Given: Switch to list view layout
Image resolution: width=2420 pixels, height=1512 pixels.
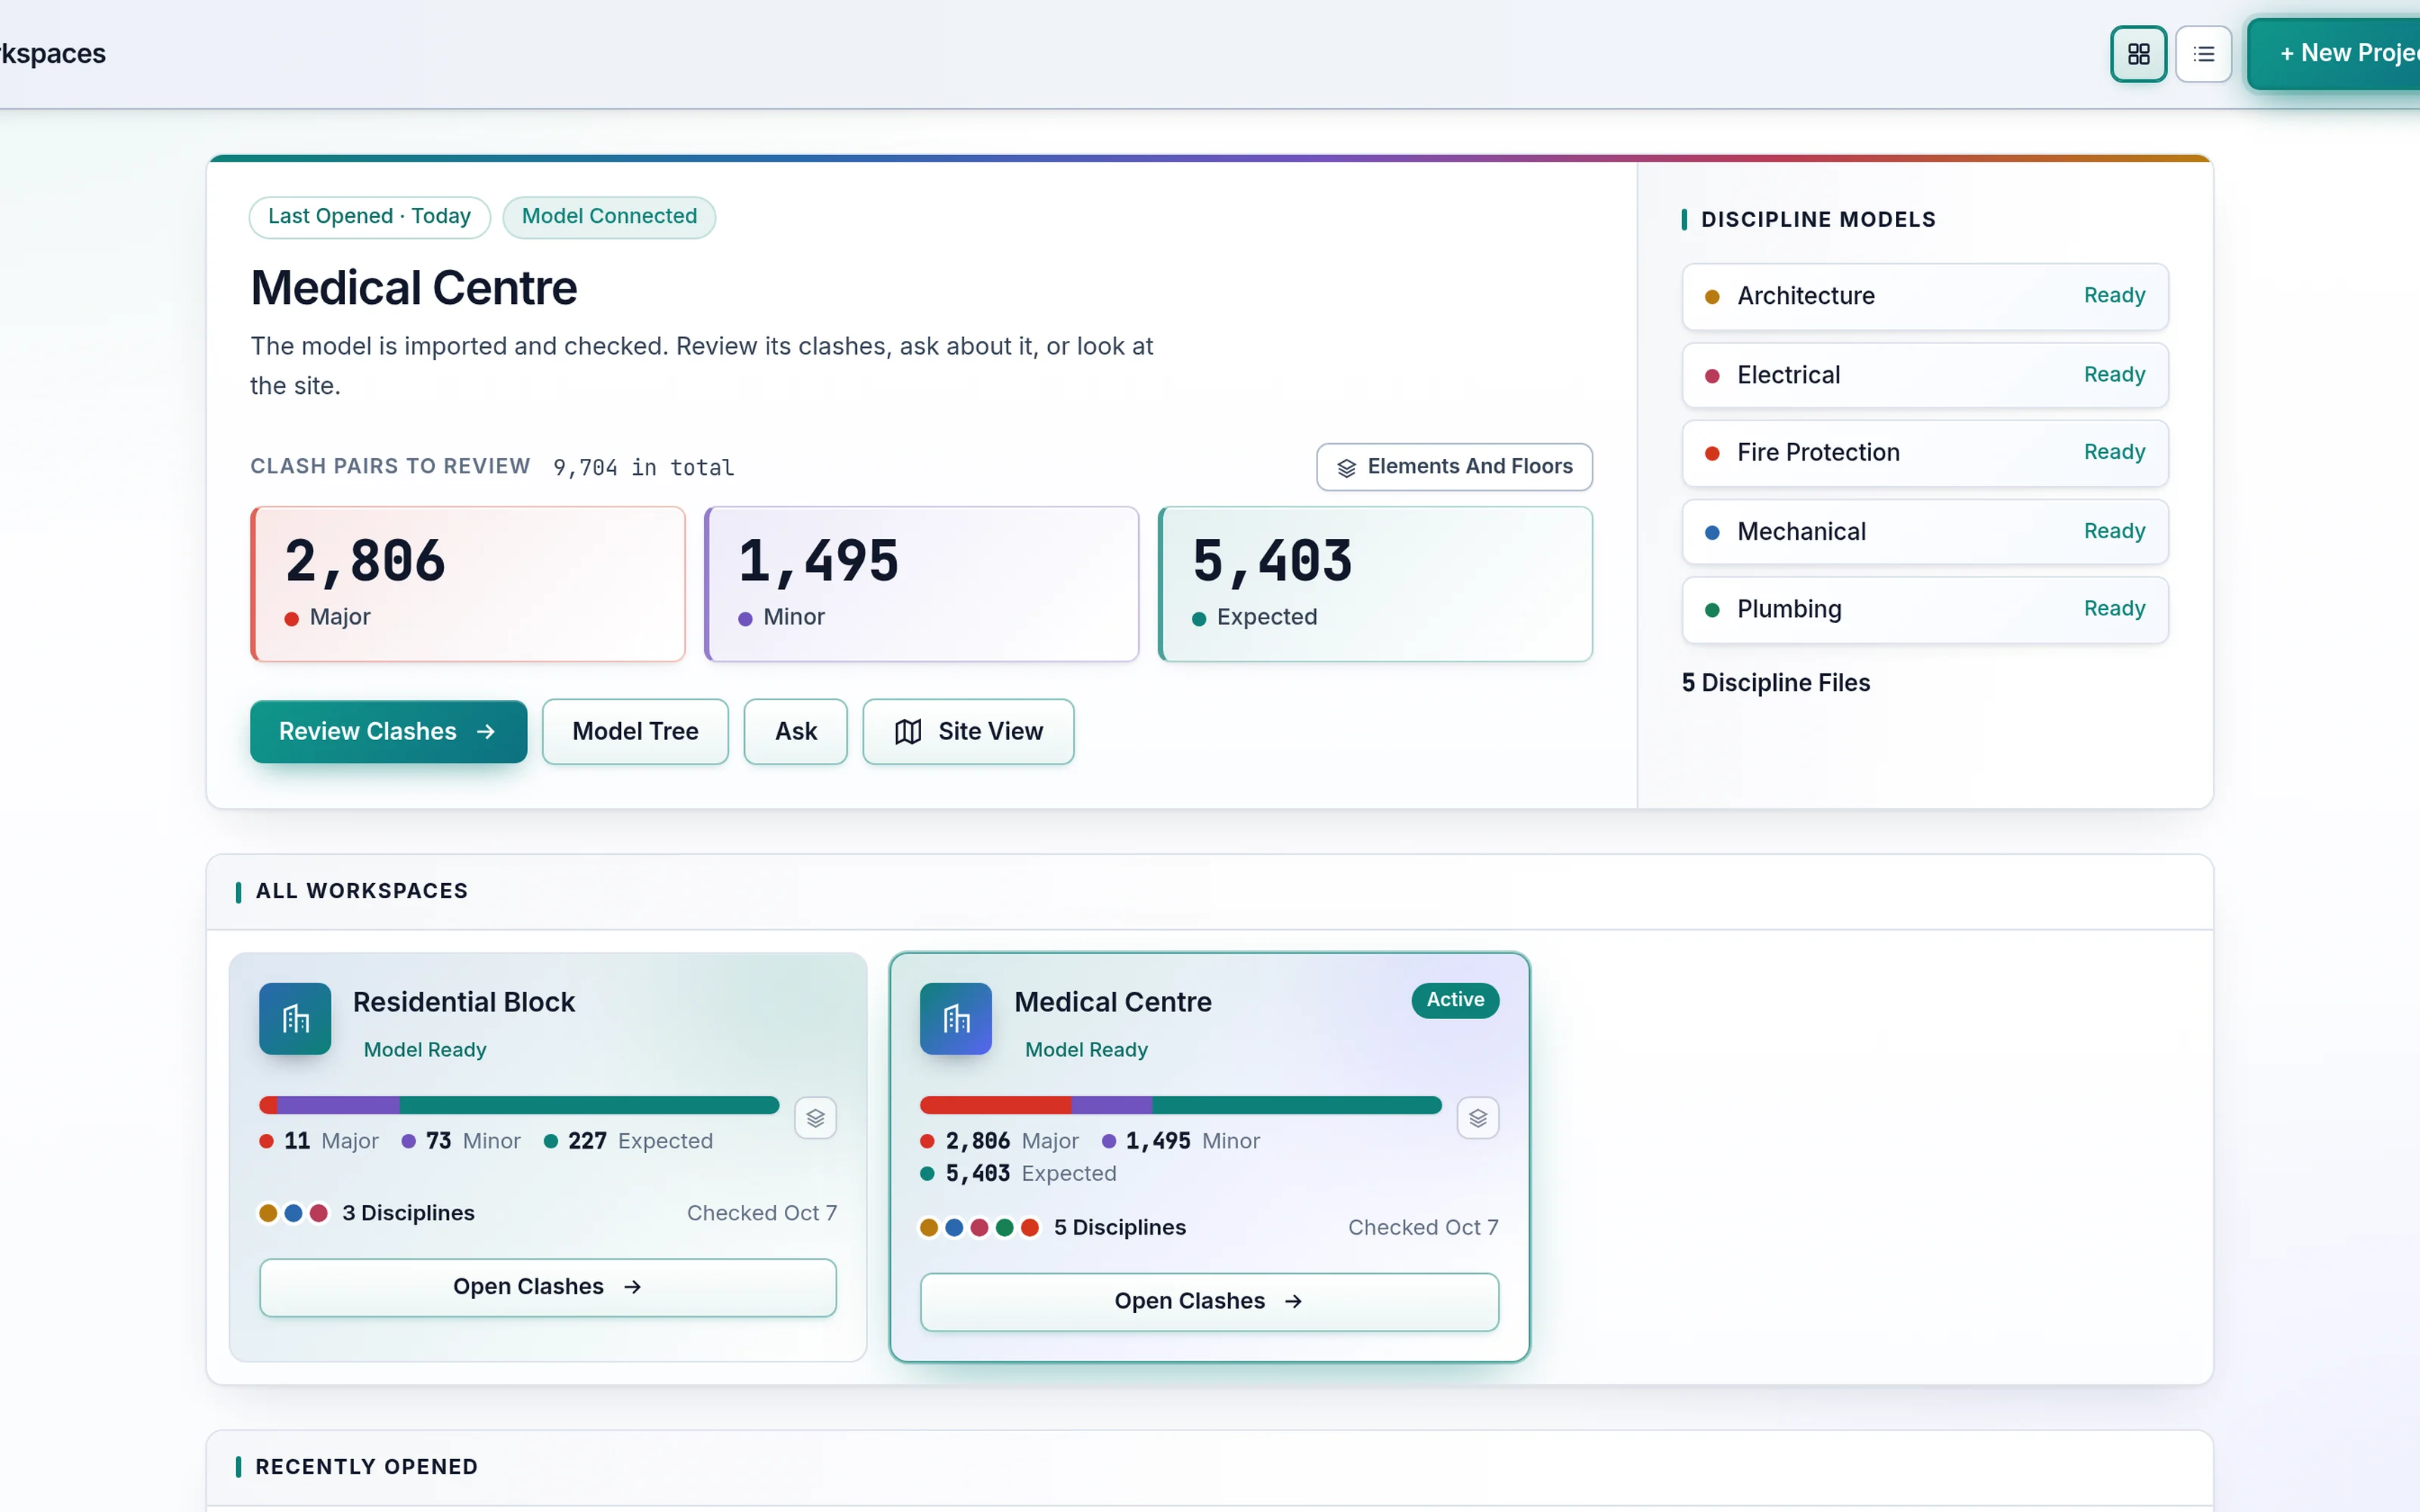Looking at the screenshot, I should (2203, 54).
